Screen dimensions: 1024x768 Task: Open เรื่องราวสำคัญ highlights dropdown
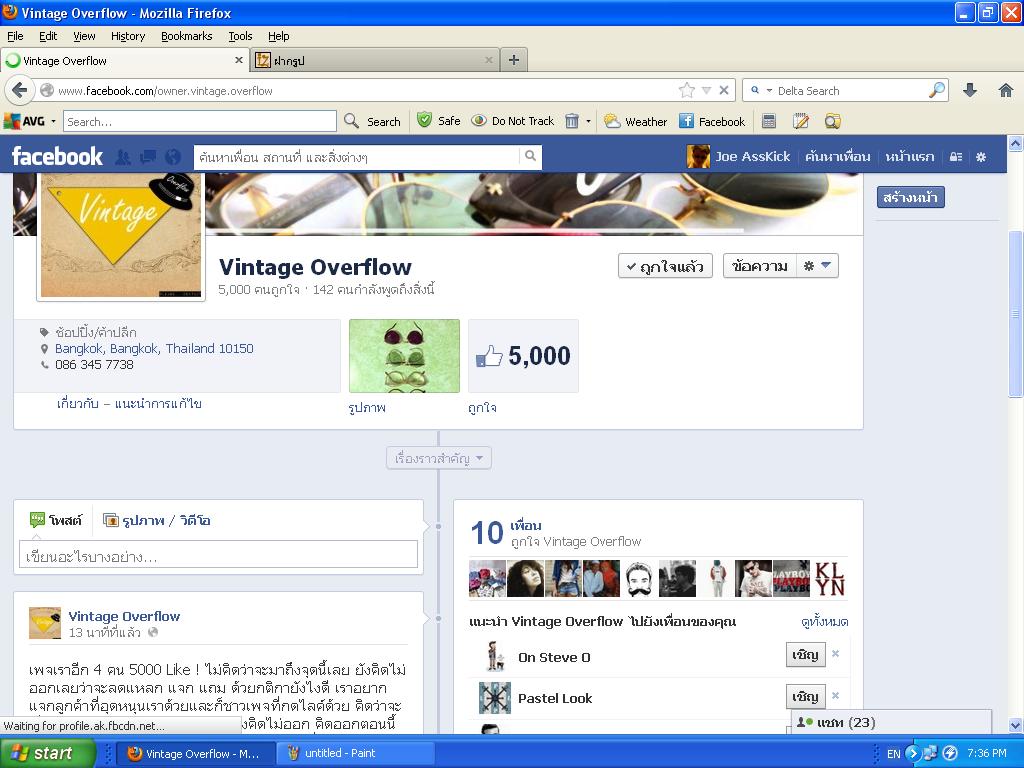point(438,458)
